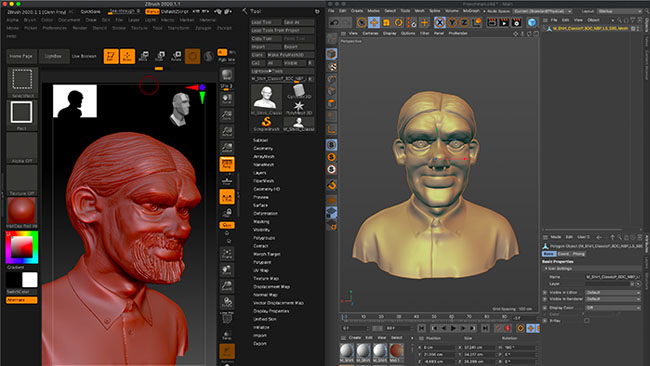Add a cube primitive in Cinema 4D

[532, 22]
